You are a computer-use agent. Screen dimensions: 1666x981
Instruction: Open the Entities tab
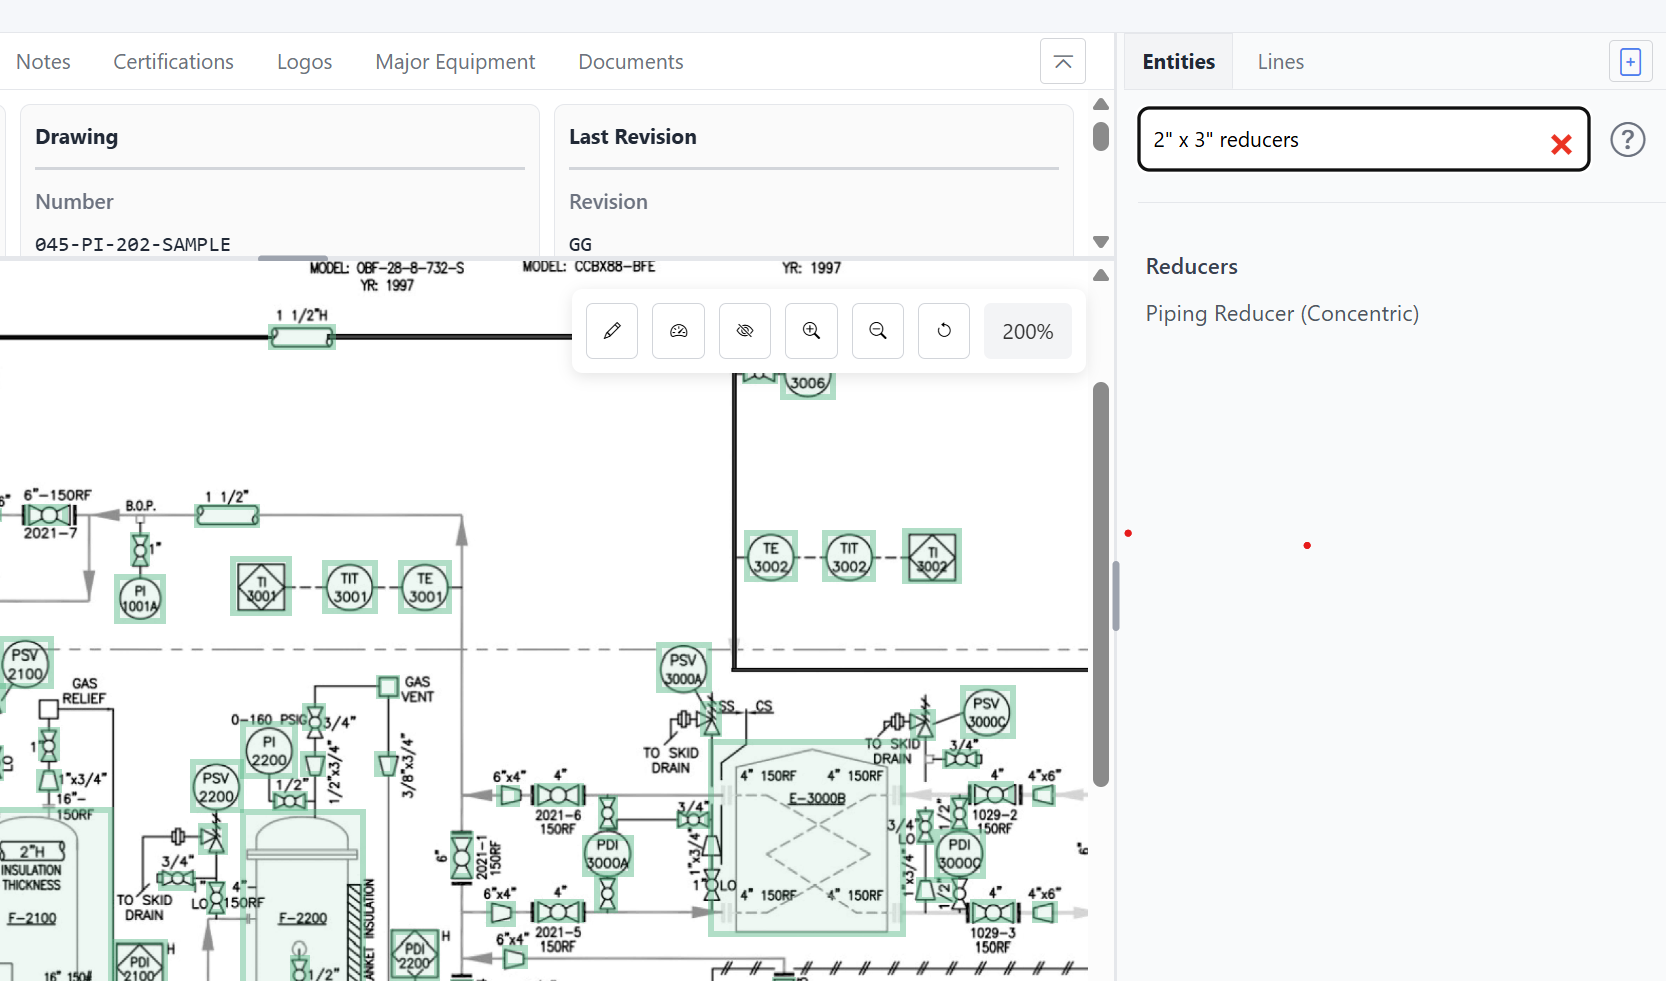[x=1178, y=61]
